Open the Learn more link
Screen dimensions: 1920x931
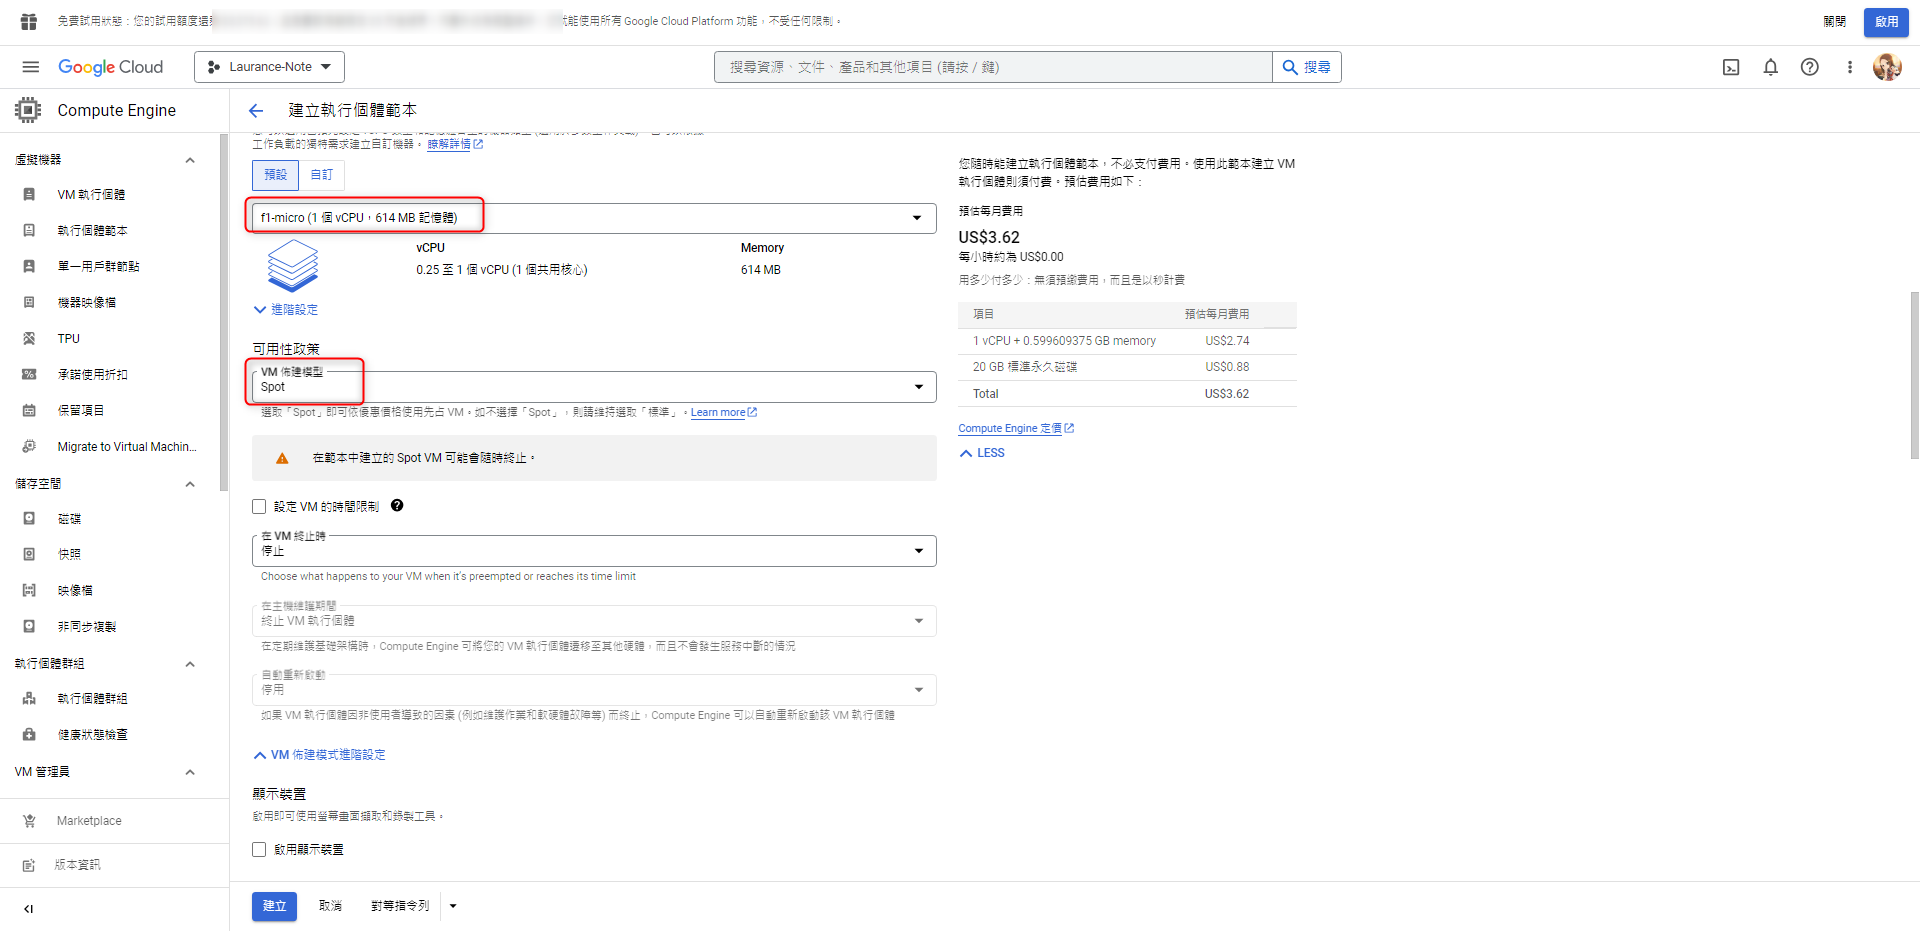point(723,413)
